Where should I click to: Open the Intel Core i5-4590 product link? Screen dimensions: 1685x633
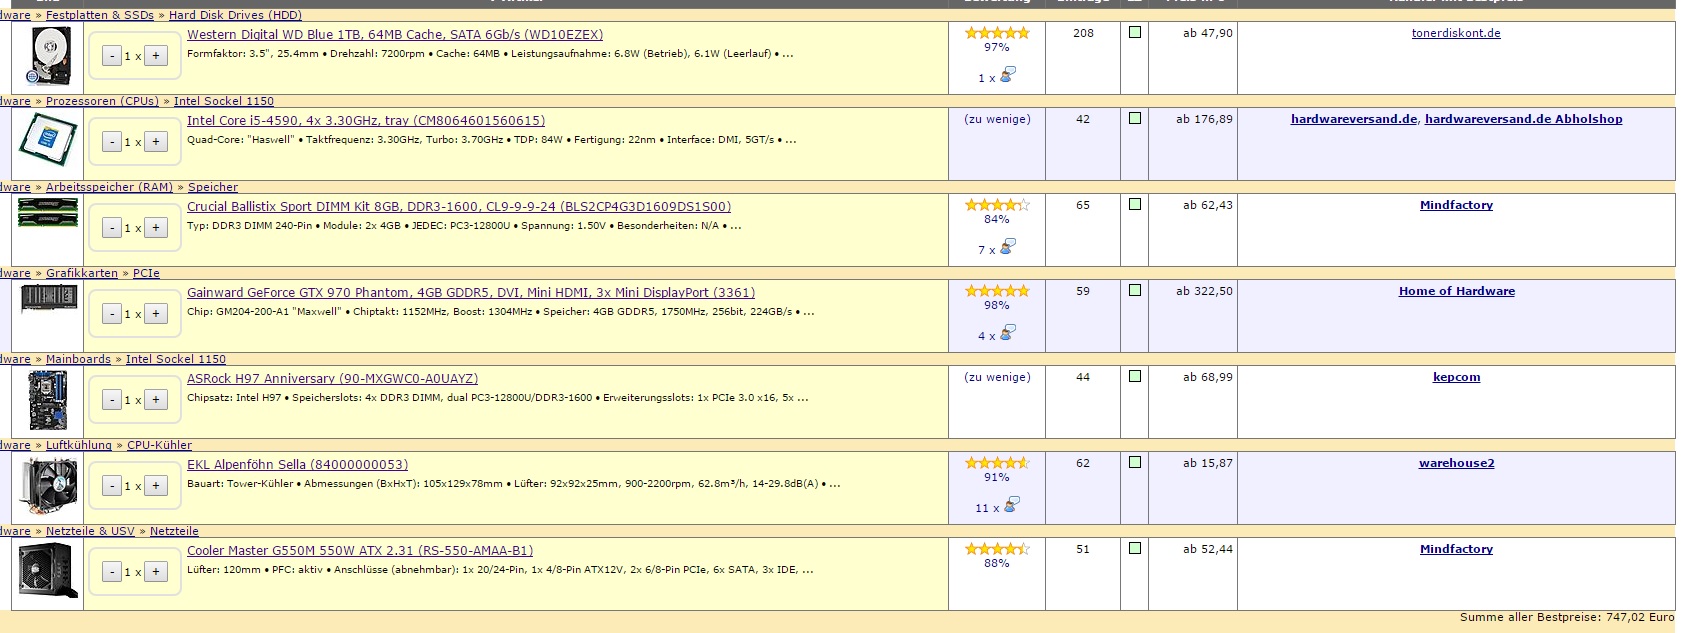click(x=366, y=121)
